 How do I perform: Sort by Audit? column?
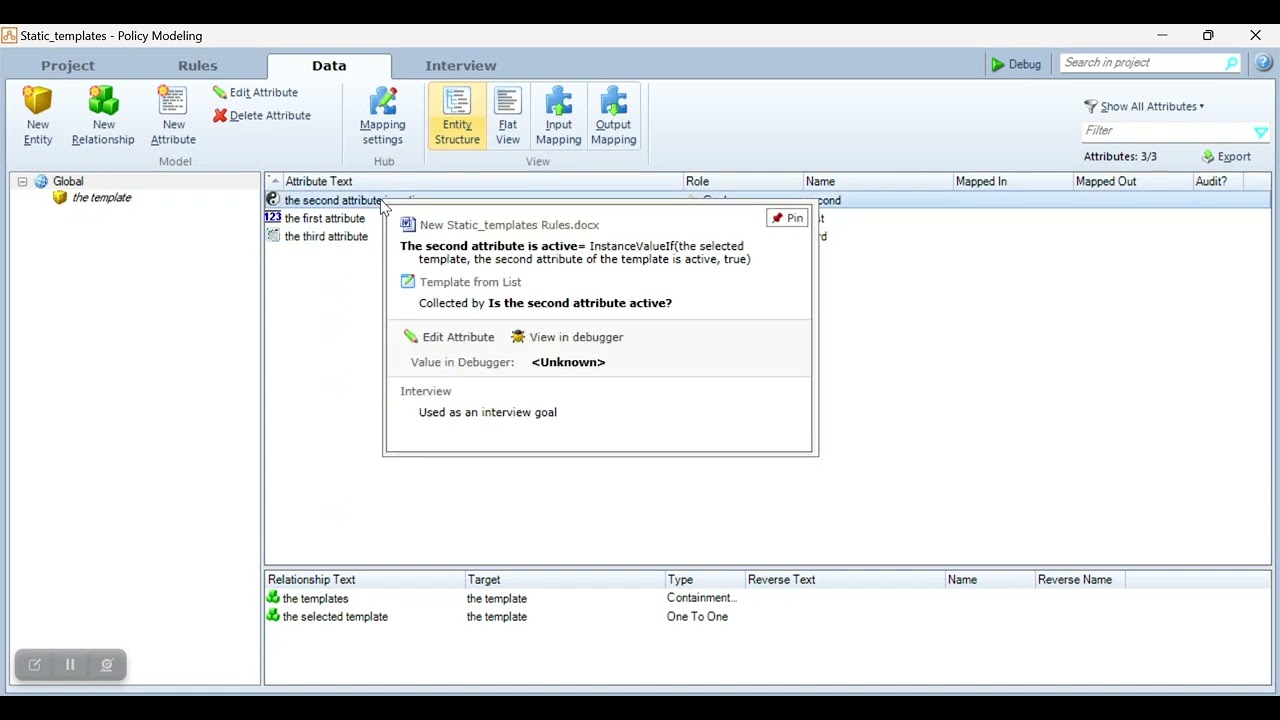(1217, 182)
